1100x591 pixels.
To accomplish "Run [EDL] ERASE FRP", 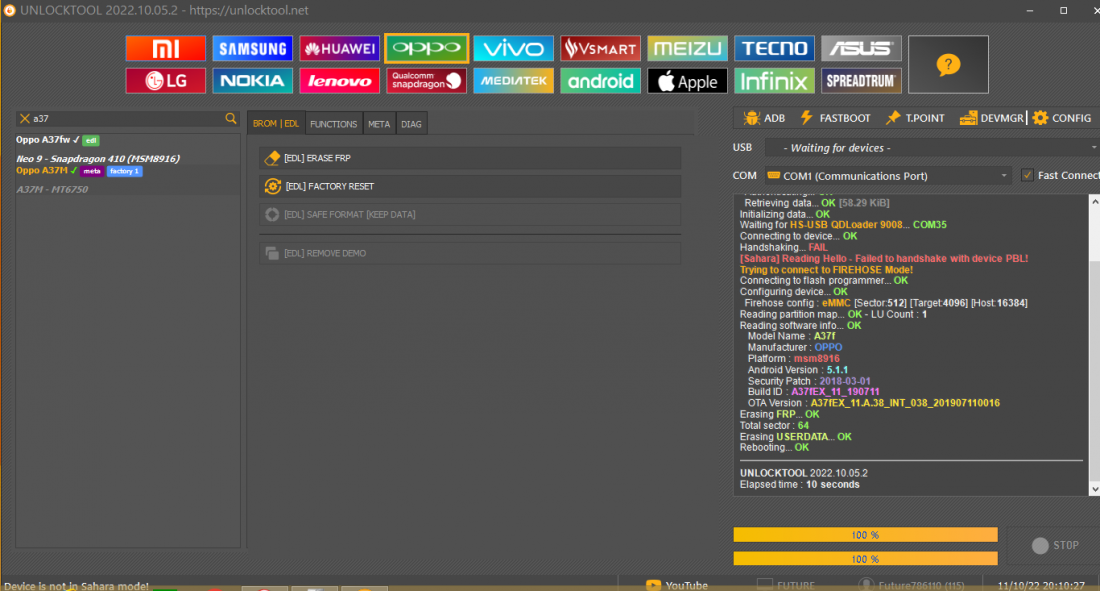I will click(470, 158).
